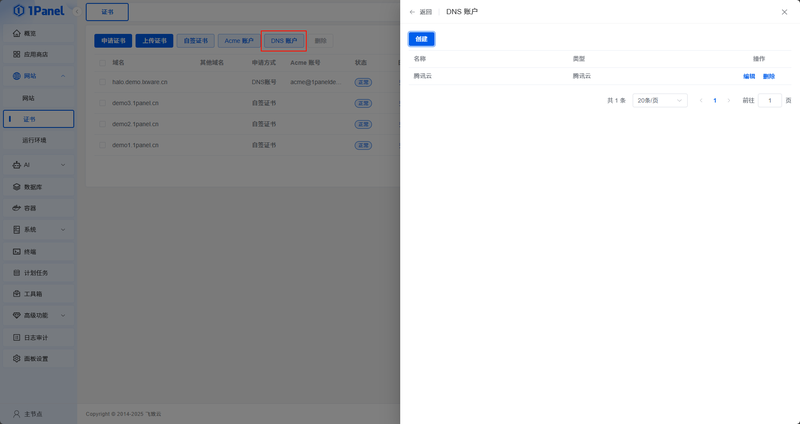Click the demo3.1panel.cn domain

[x=135, y=103]
